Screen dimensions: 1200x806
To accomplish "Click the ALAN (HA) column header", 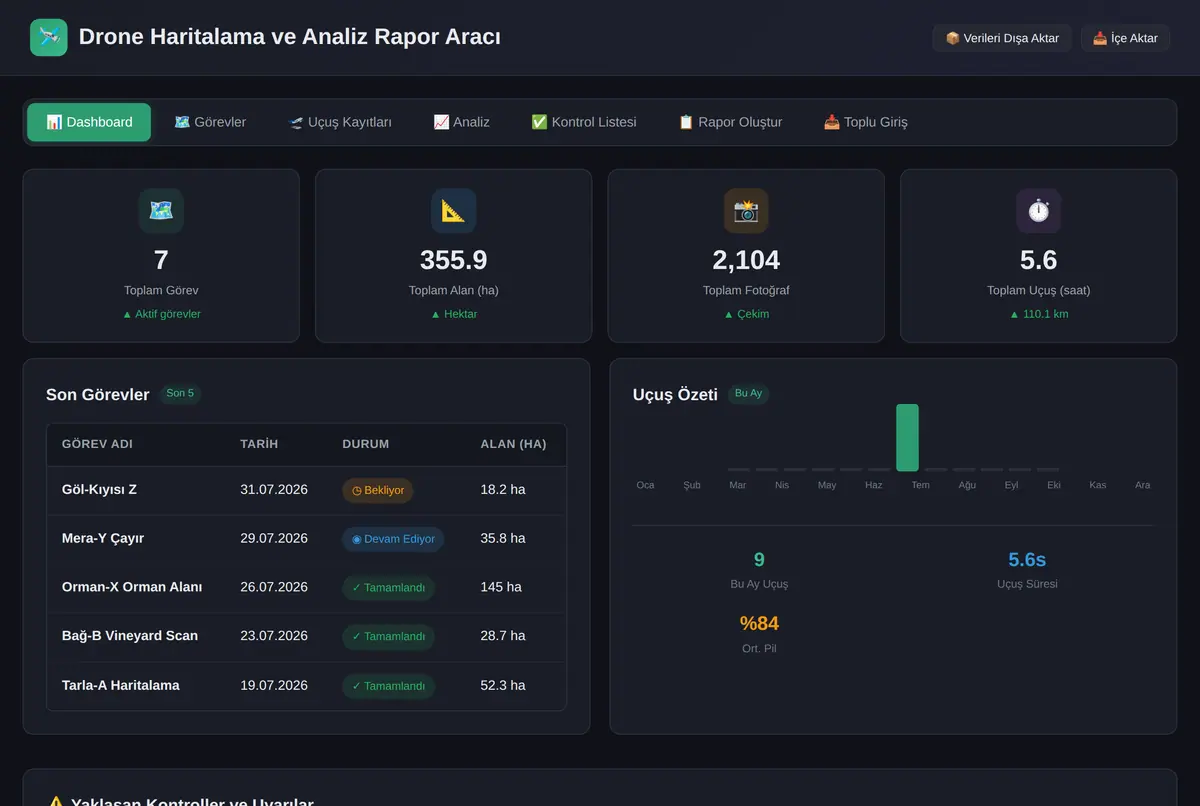I will pos(513,444).
